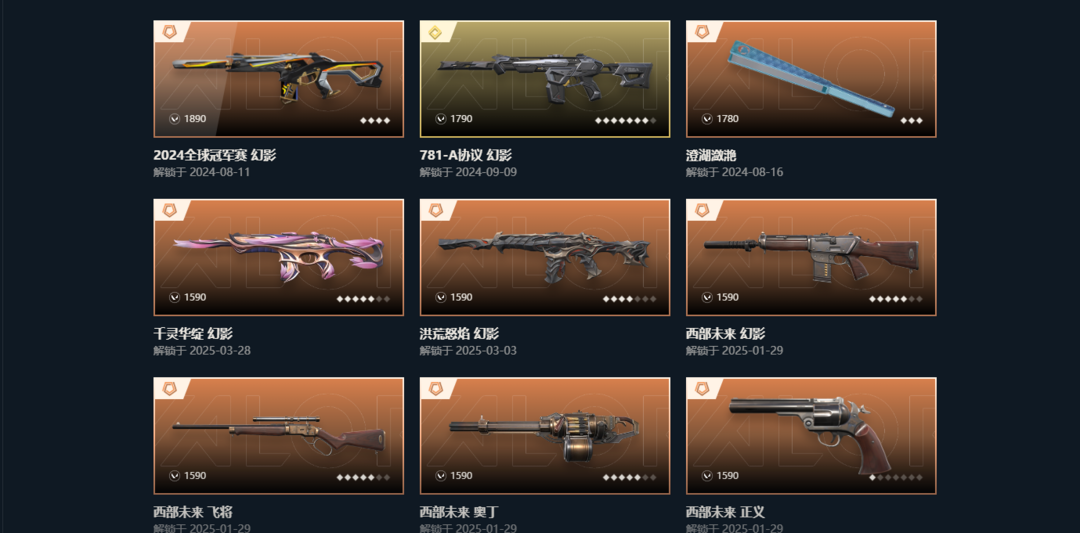Click the tier badge icon on 澄湖潋滟 card

(x=701, y=32)
